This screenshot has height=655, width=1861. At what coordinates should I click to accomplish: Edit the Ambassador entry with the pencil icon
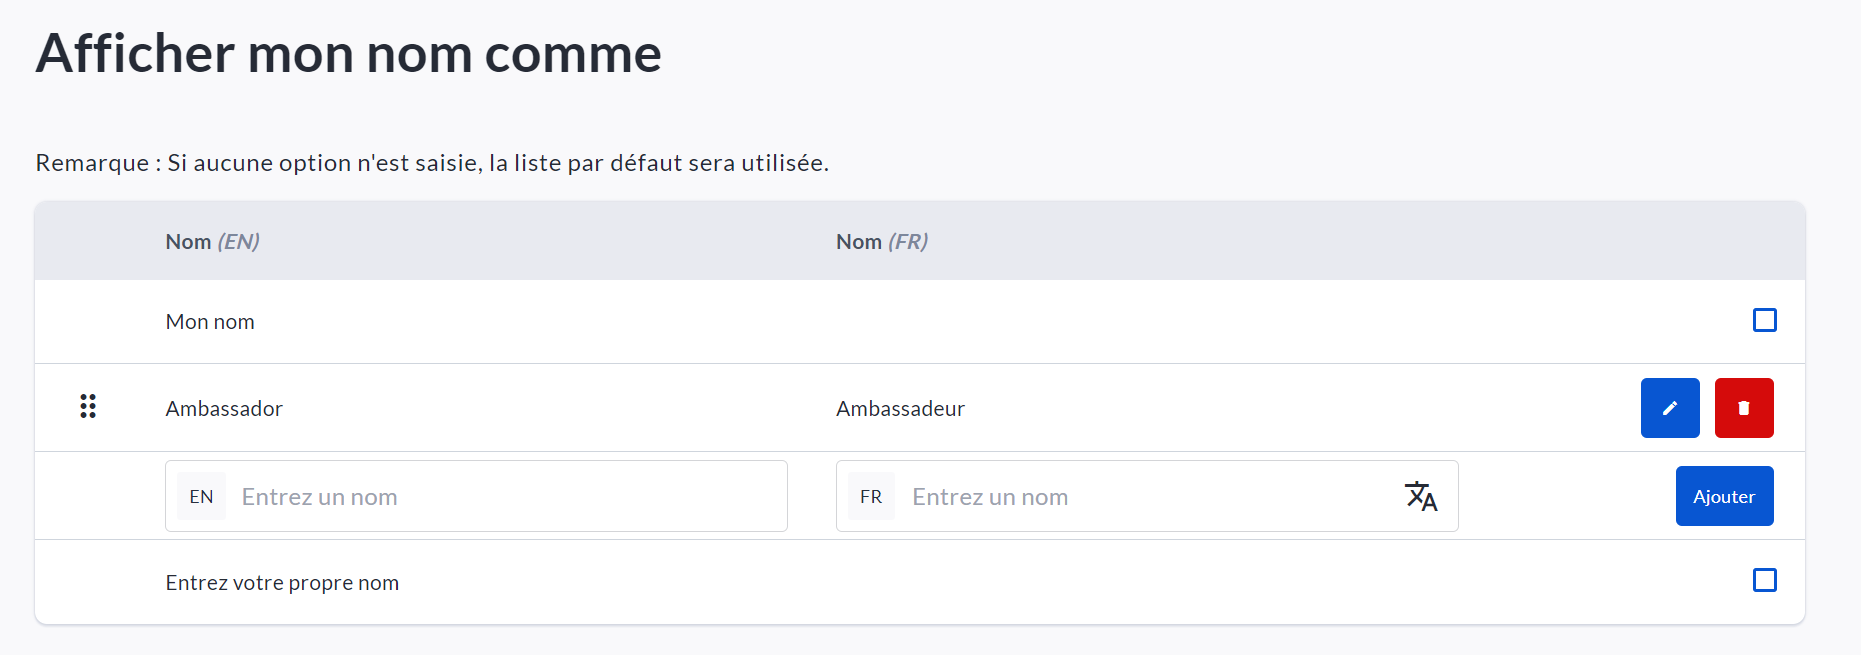1669,408
